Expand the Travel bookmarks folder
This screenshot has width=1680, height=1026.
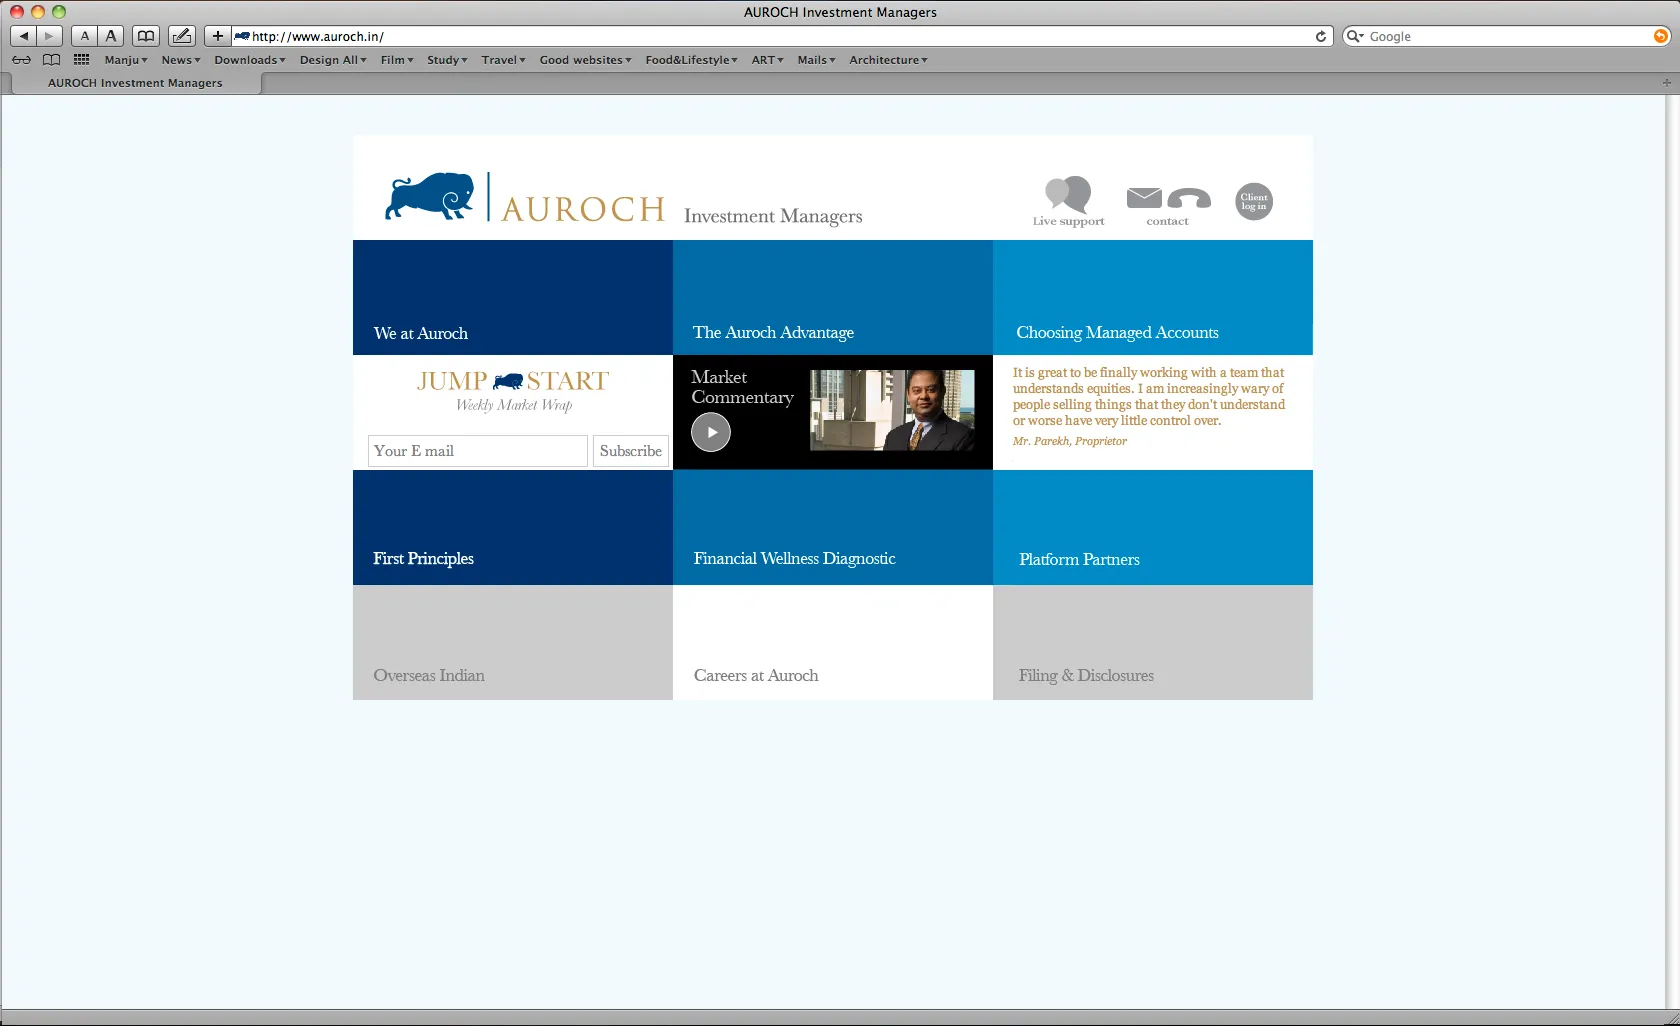(503, 60)
